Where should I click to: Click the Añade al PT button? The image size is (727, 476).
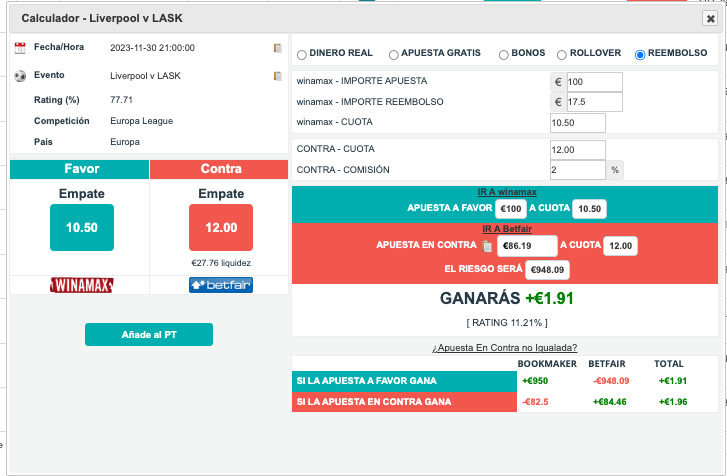pos(149,335)
